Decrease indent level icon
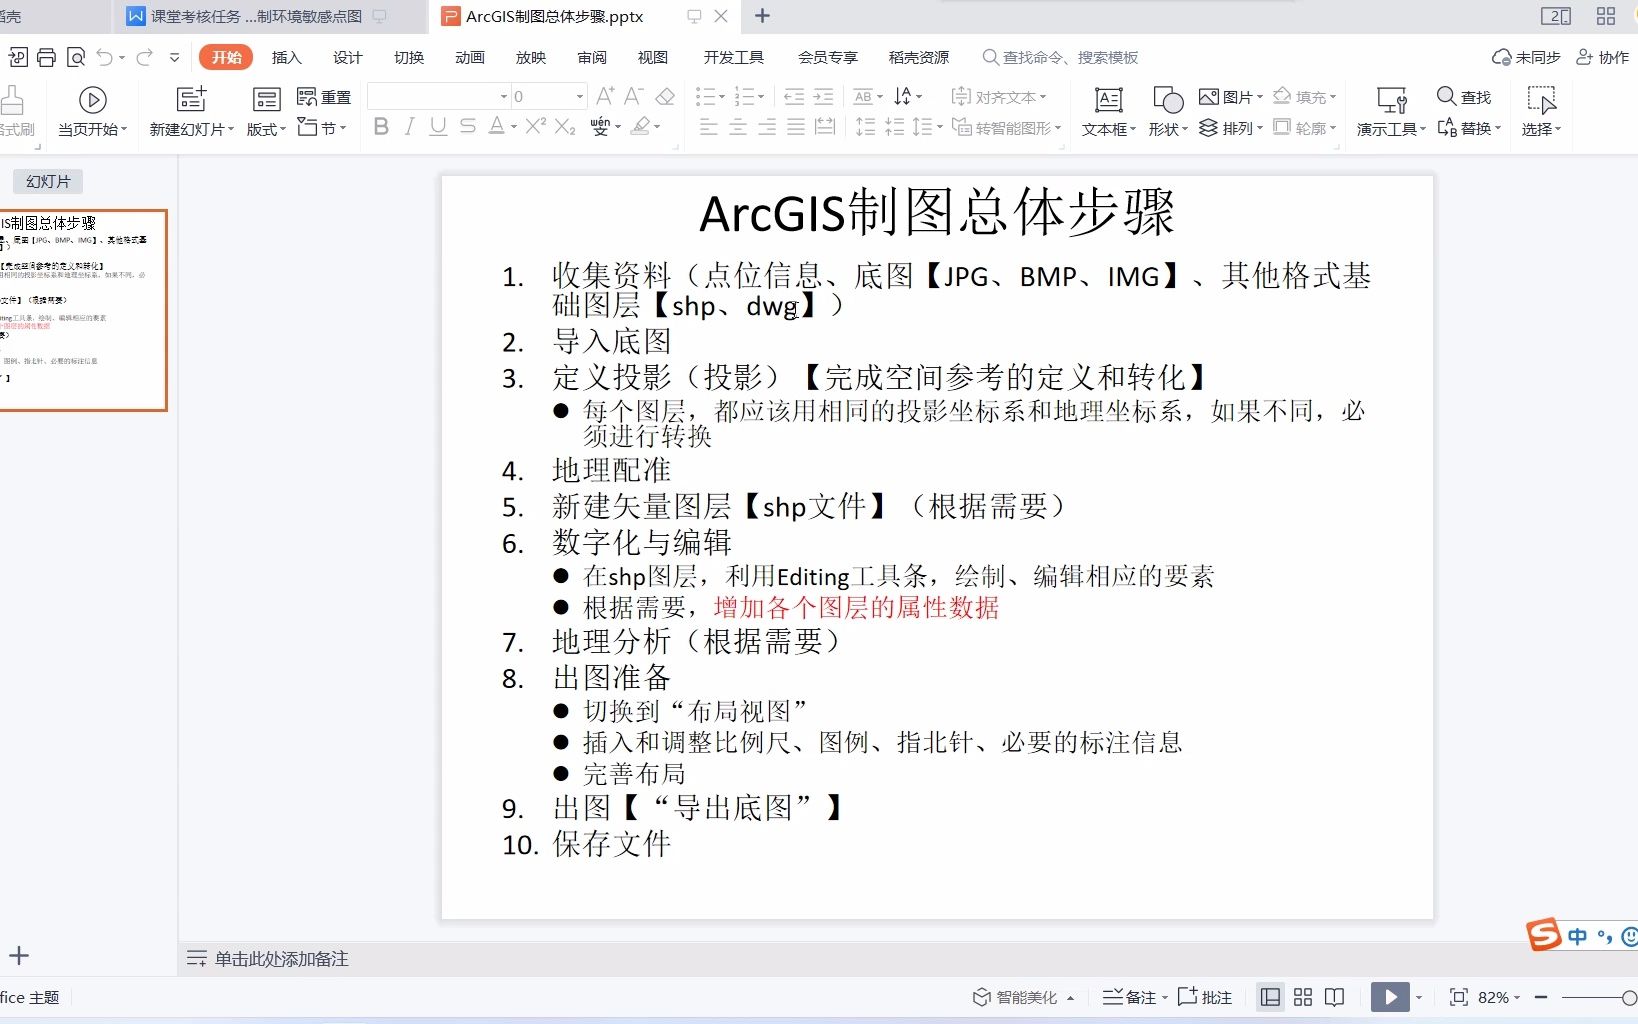The width and height of the screenshot is (1638, 1024). pos(794,96)
